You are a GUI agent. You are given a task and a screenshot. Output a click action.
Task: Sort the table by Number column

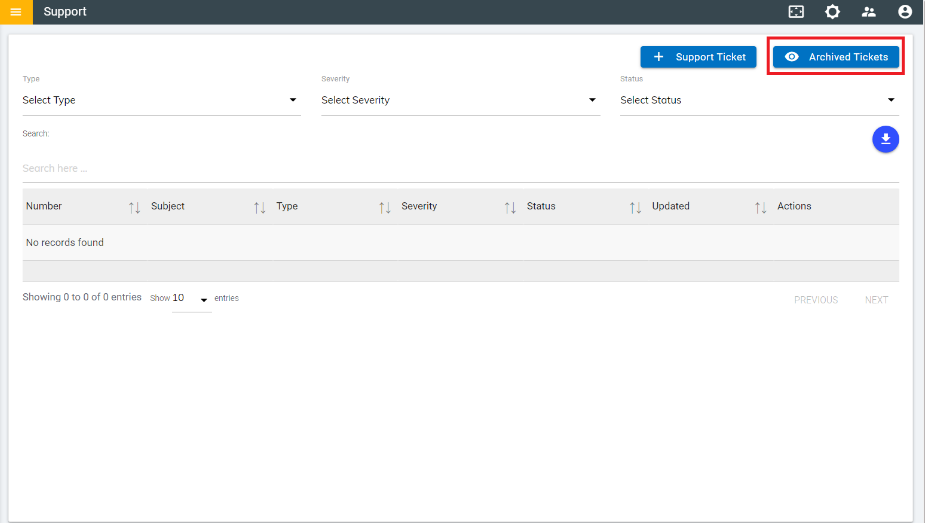(135, 207)
